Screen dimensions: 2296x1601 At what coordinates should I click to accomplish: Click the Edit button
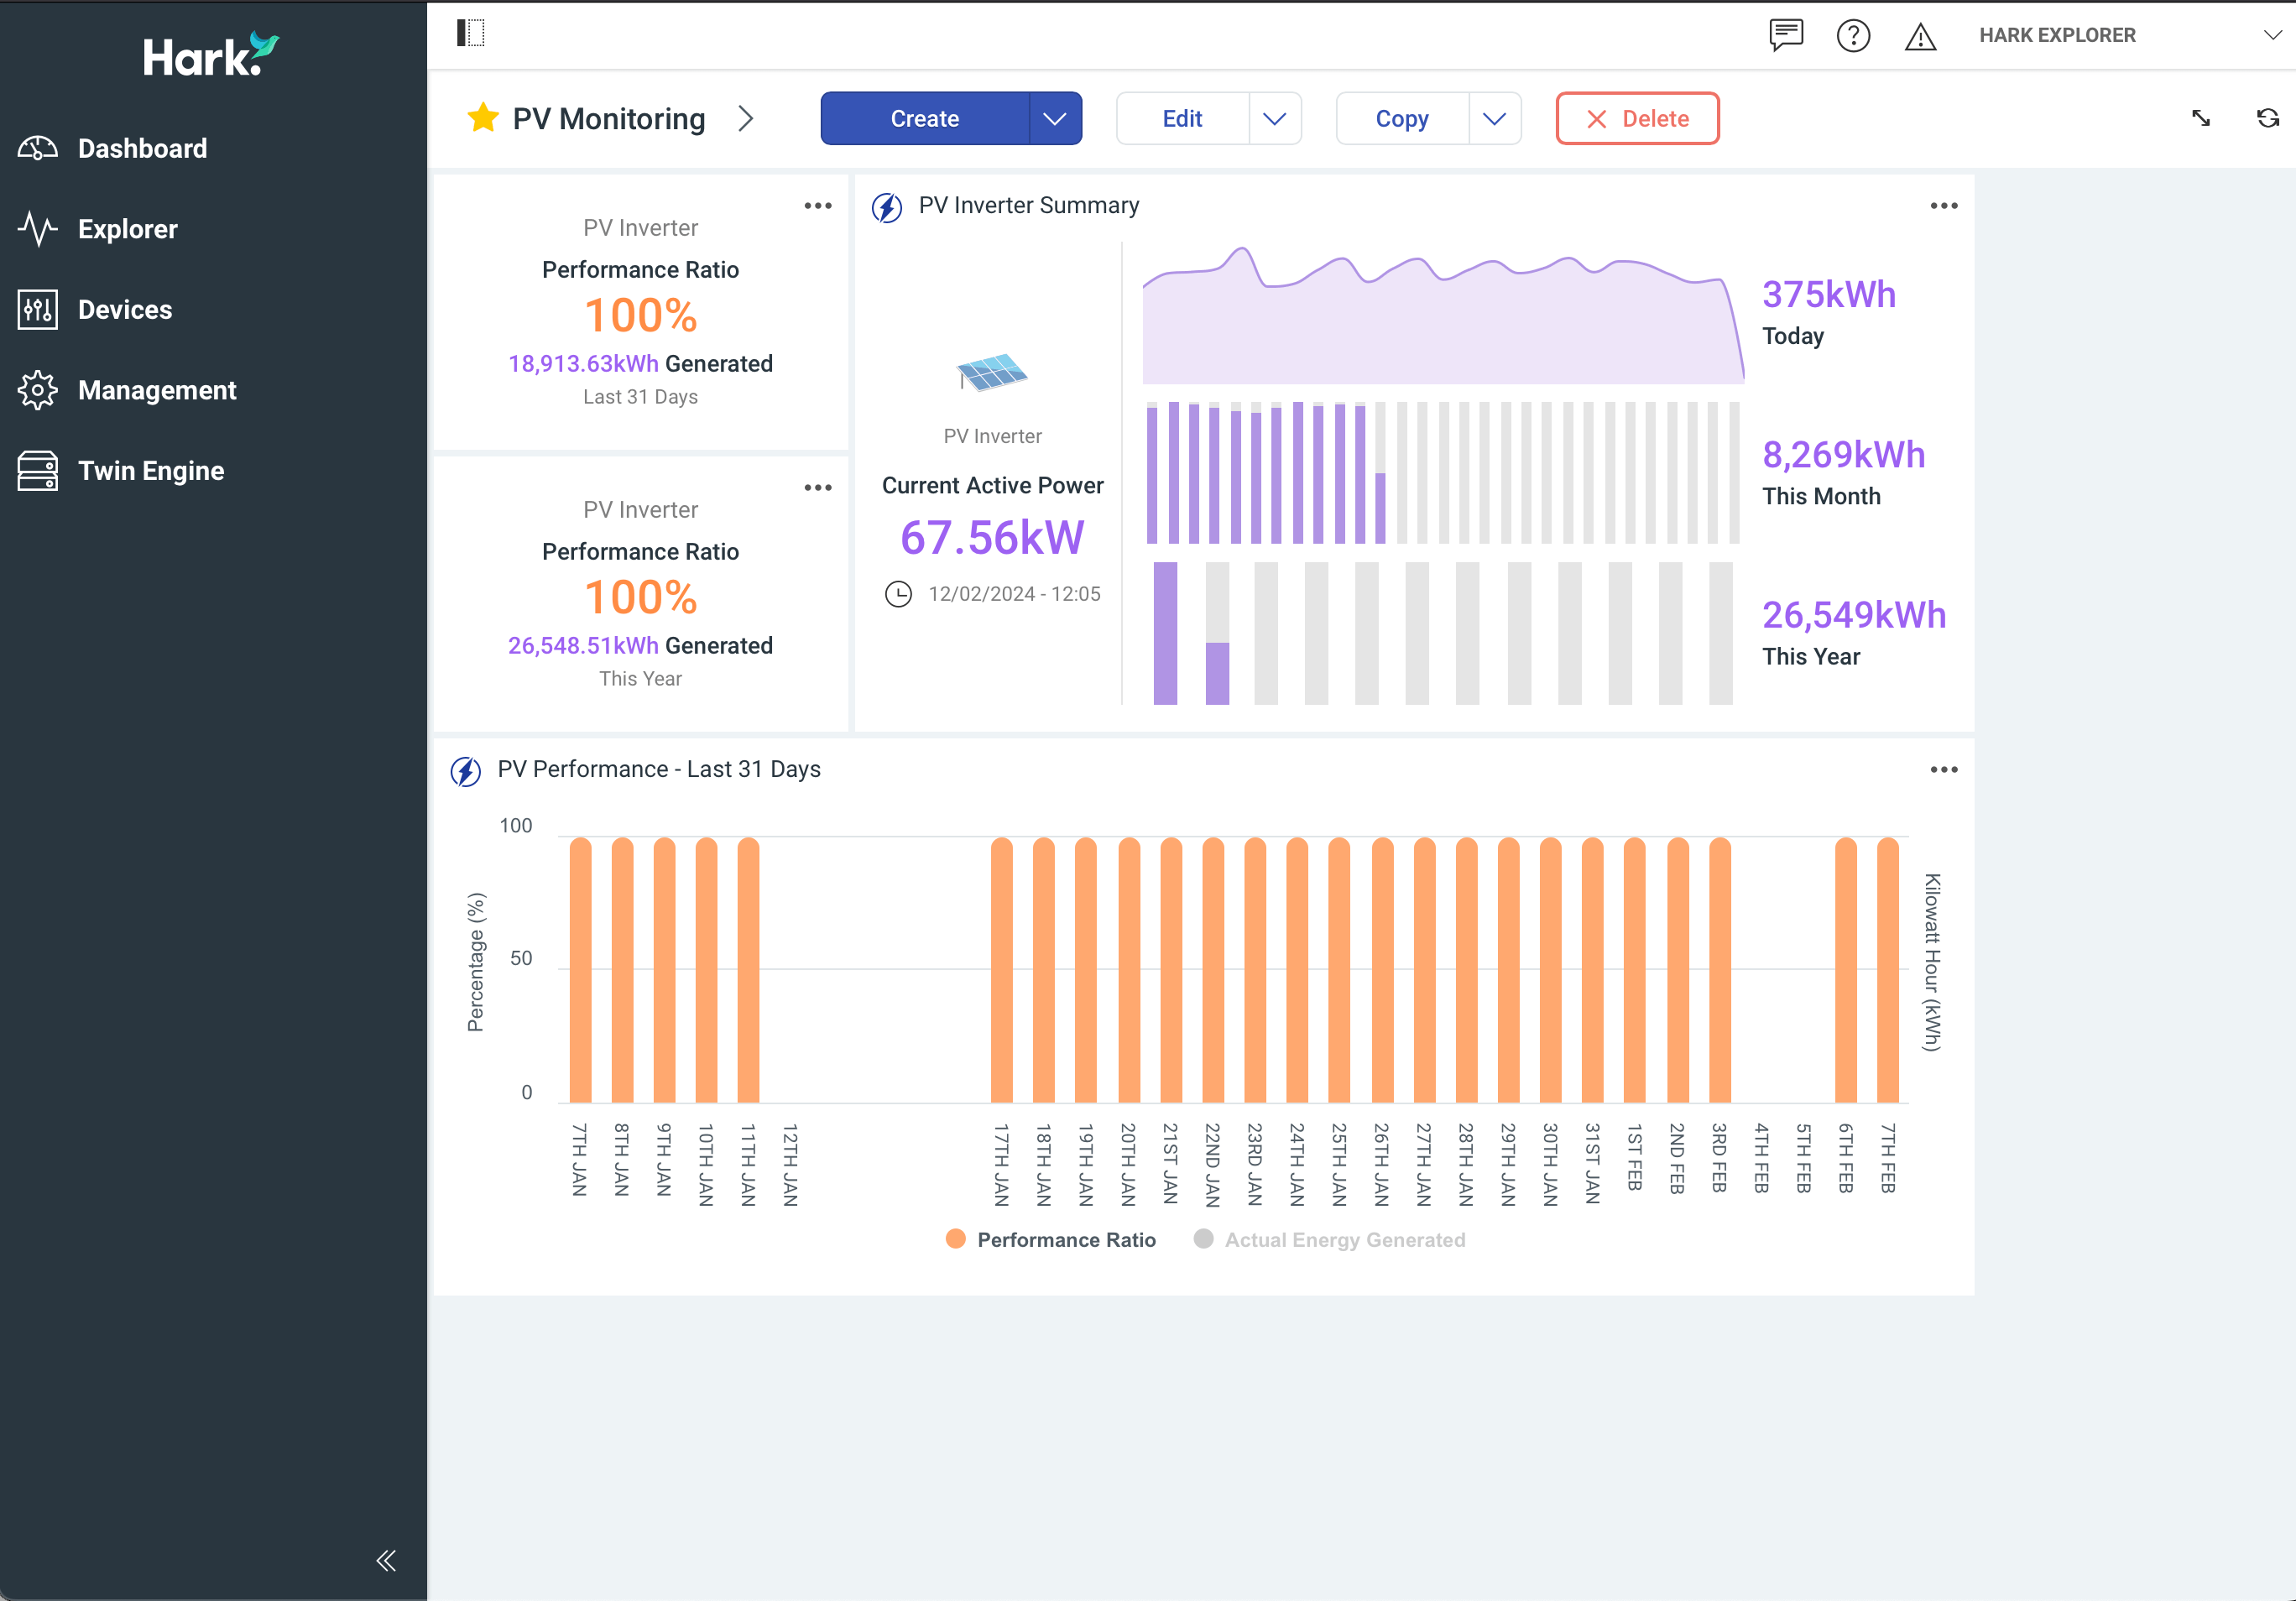(1183, 118)
